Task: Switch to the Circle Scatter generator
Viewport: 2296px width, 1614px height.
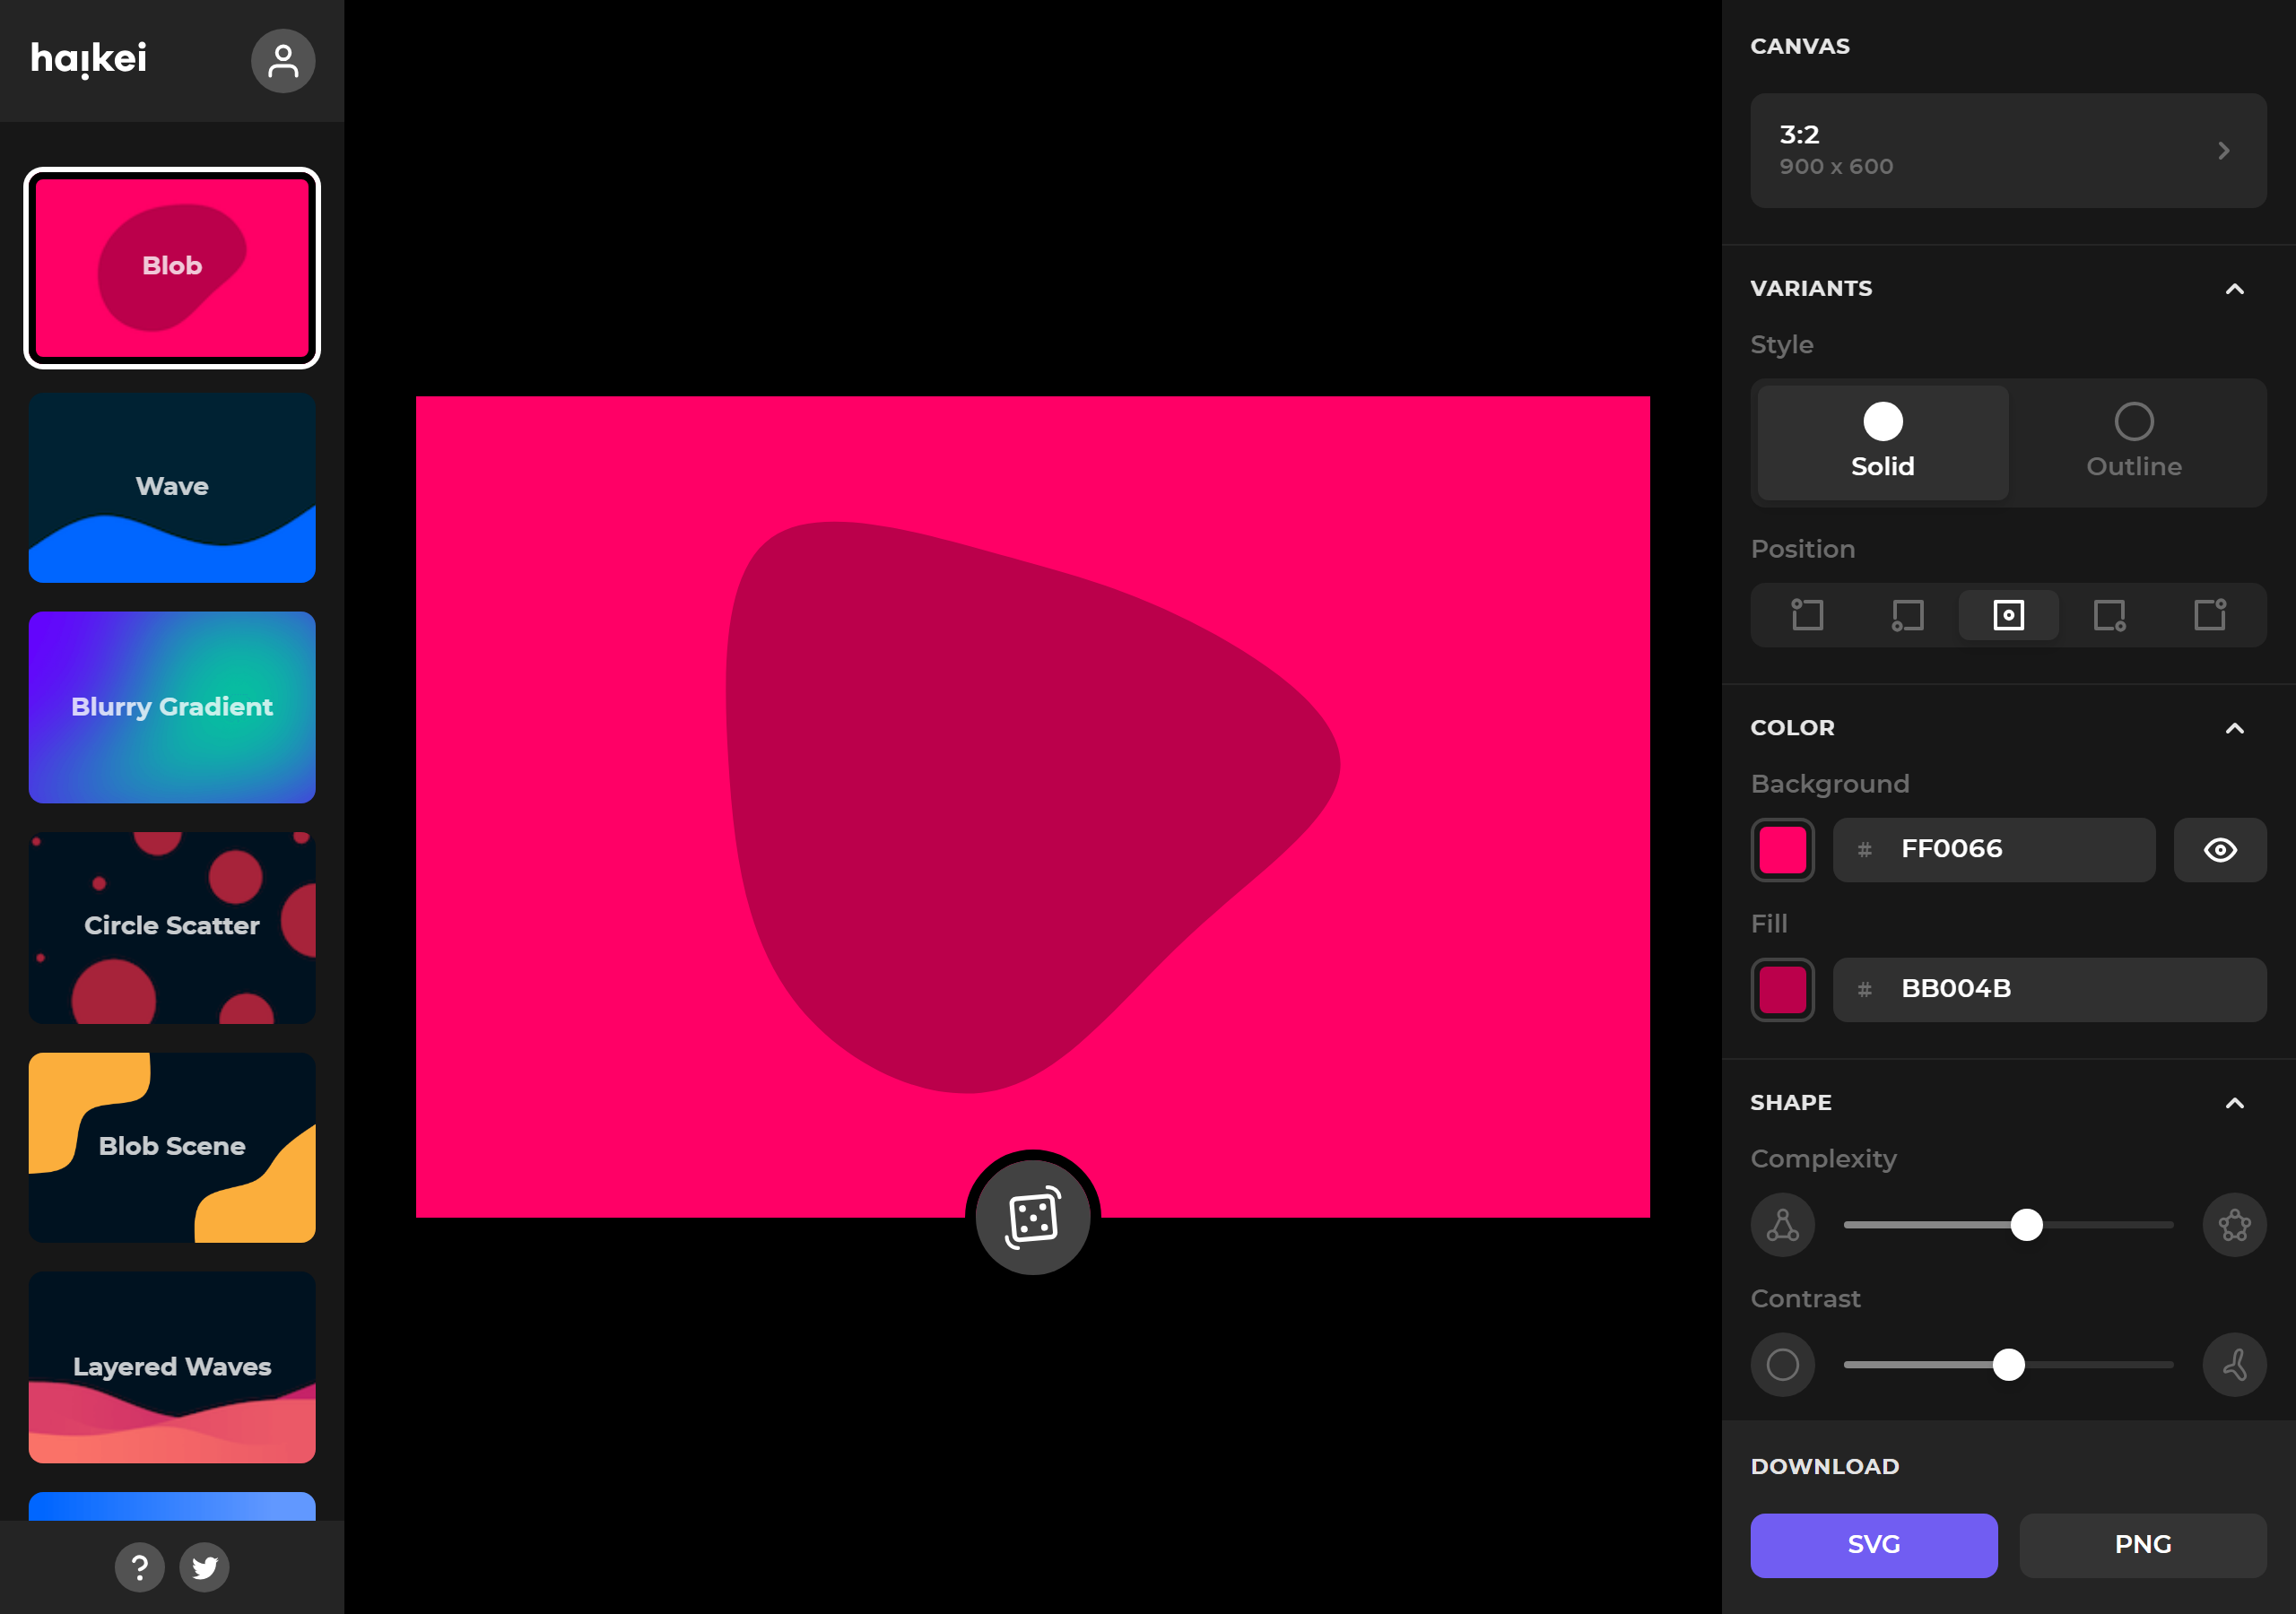Action: coord(172,927)
